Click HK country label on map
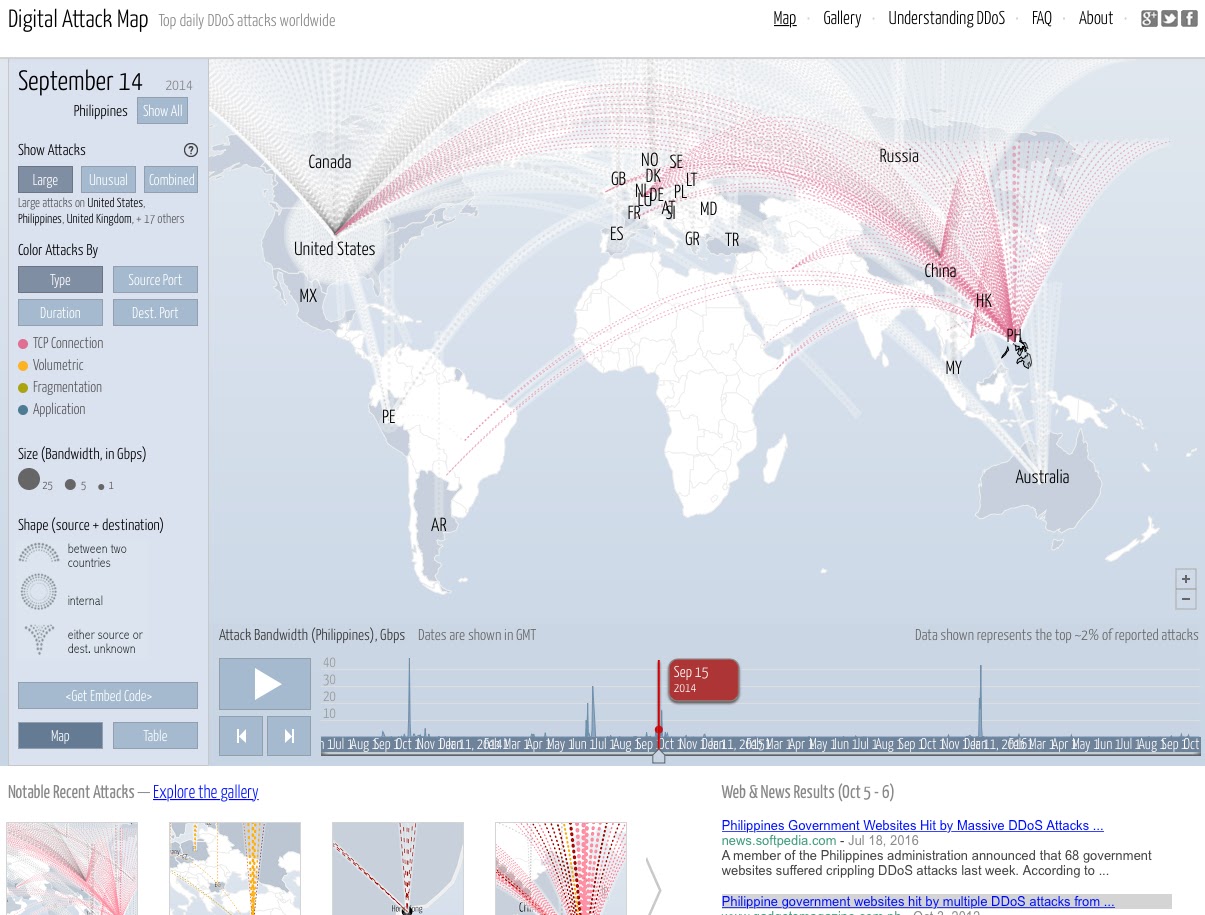 (984, 301)
